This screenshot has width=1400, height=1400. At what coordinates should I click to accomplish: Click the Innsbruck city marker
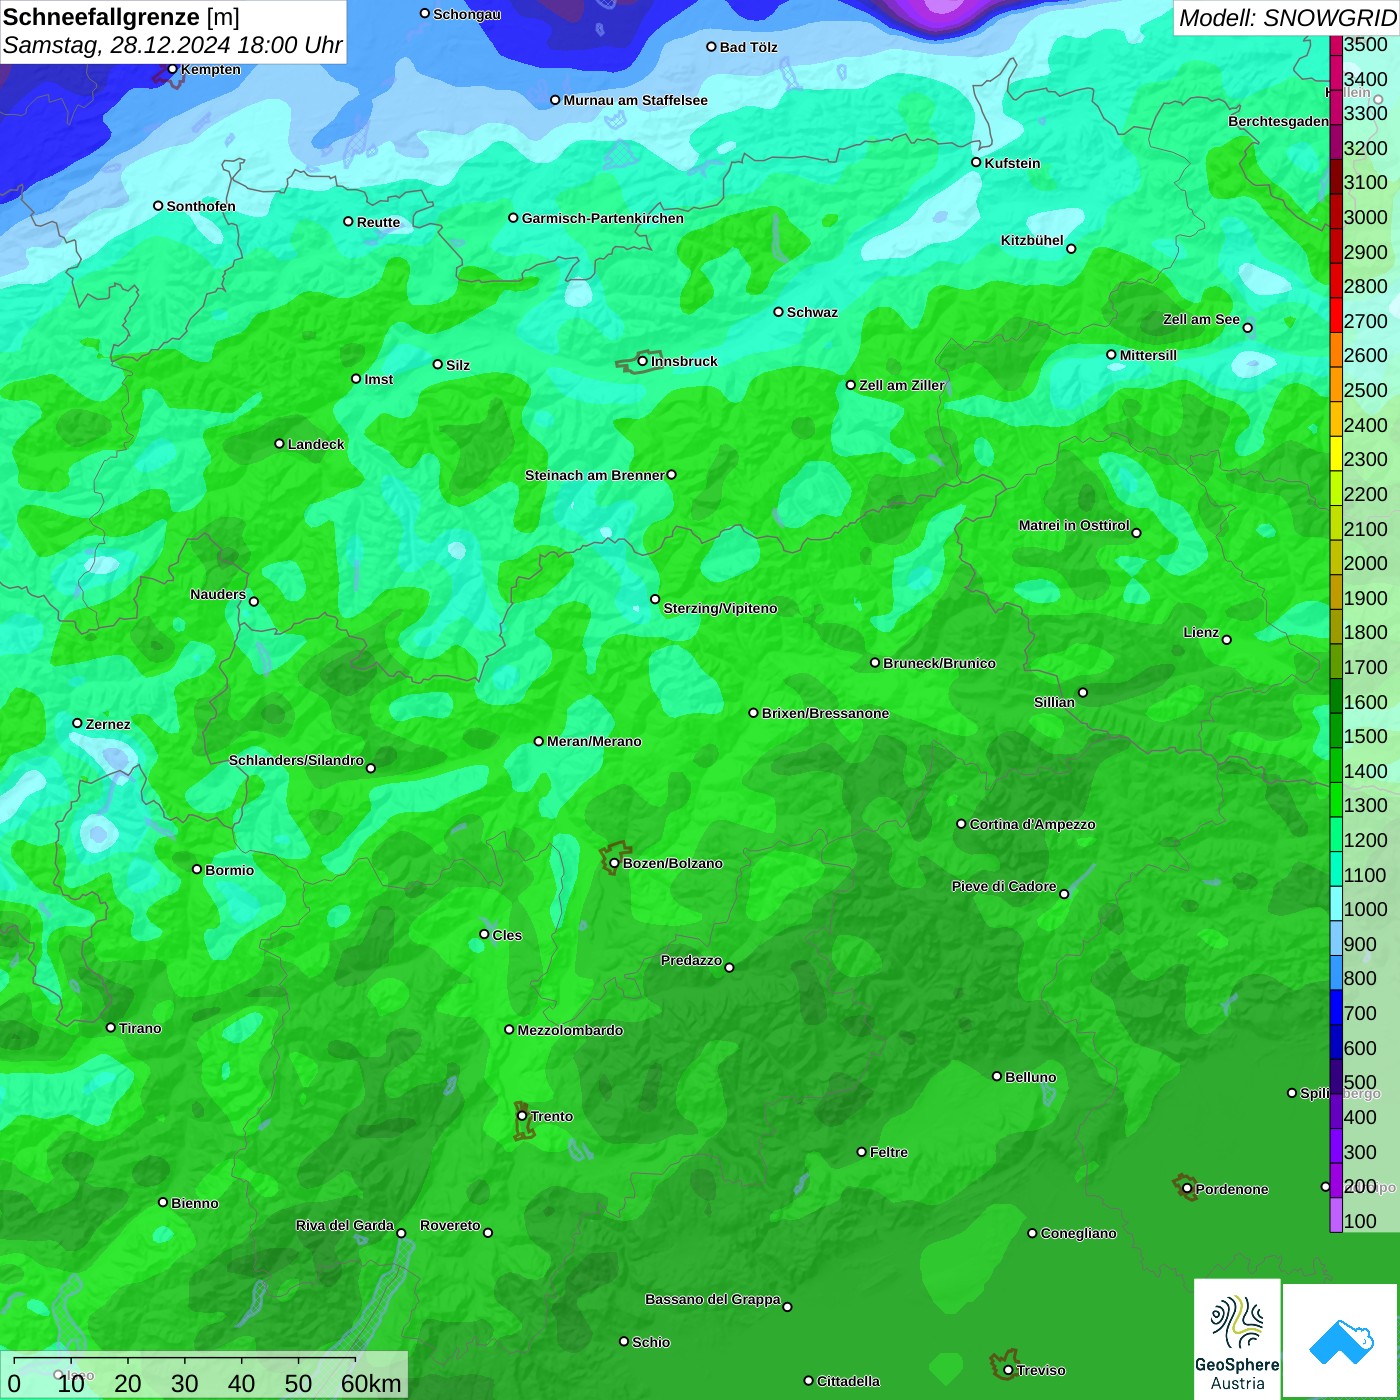pyautogui.click(x=642, y=361)
